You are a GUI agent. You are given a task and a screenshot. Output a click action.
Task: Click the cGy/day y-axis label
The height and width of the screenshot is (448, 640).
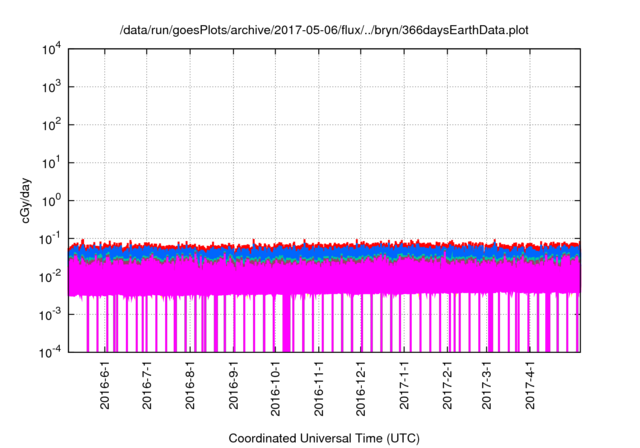[25, 200]
